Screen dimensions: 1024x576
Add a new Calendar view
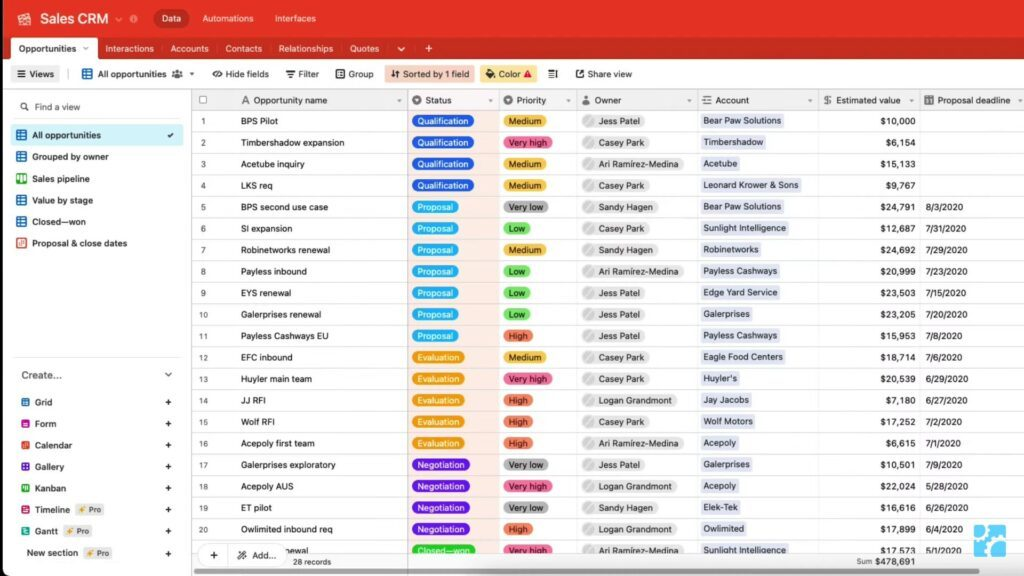[x=168, y=445]
